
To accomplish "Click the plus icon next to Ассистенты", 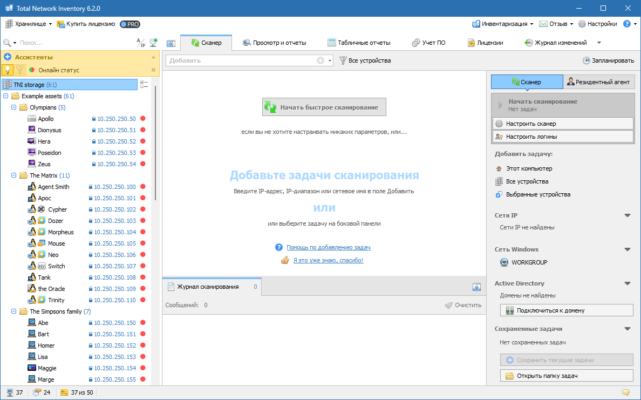I will [7, 57].
